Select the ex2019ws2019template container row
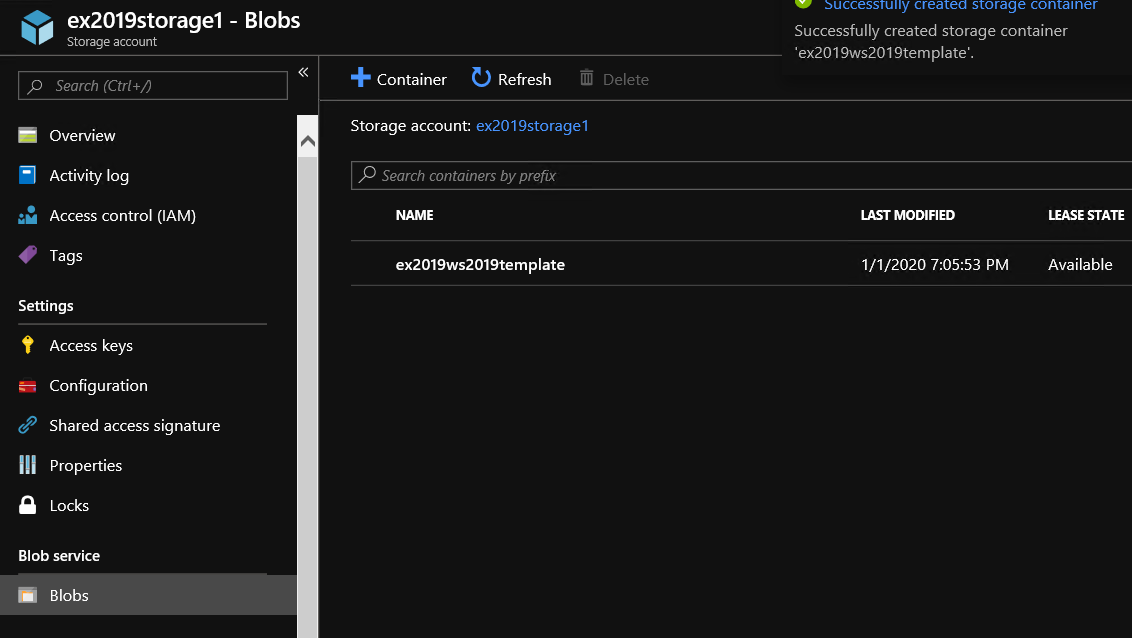The width and height of the screenshot is (1132, 638). 480,265
